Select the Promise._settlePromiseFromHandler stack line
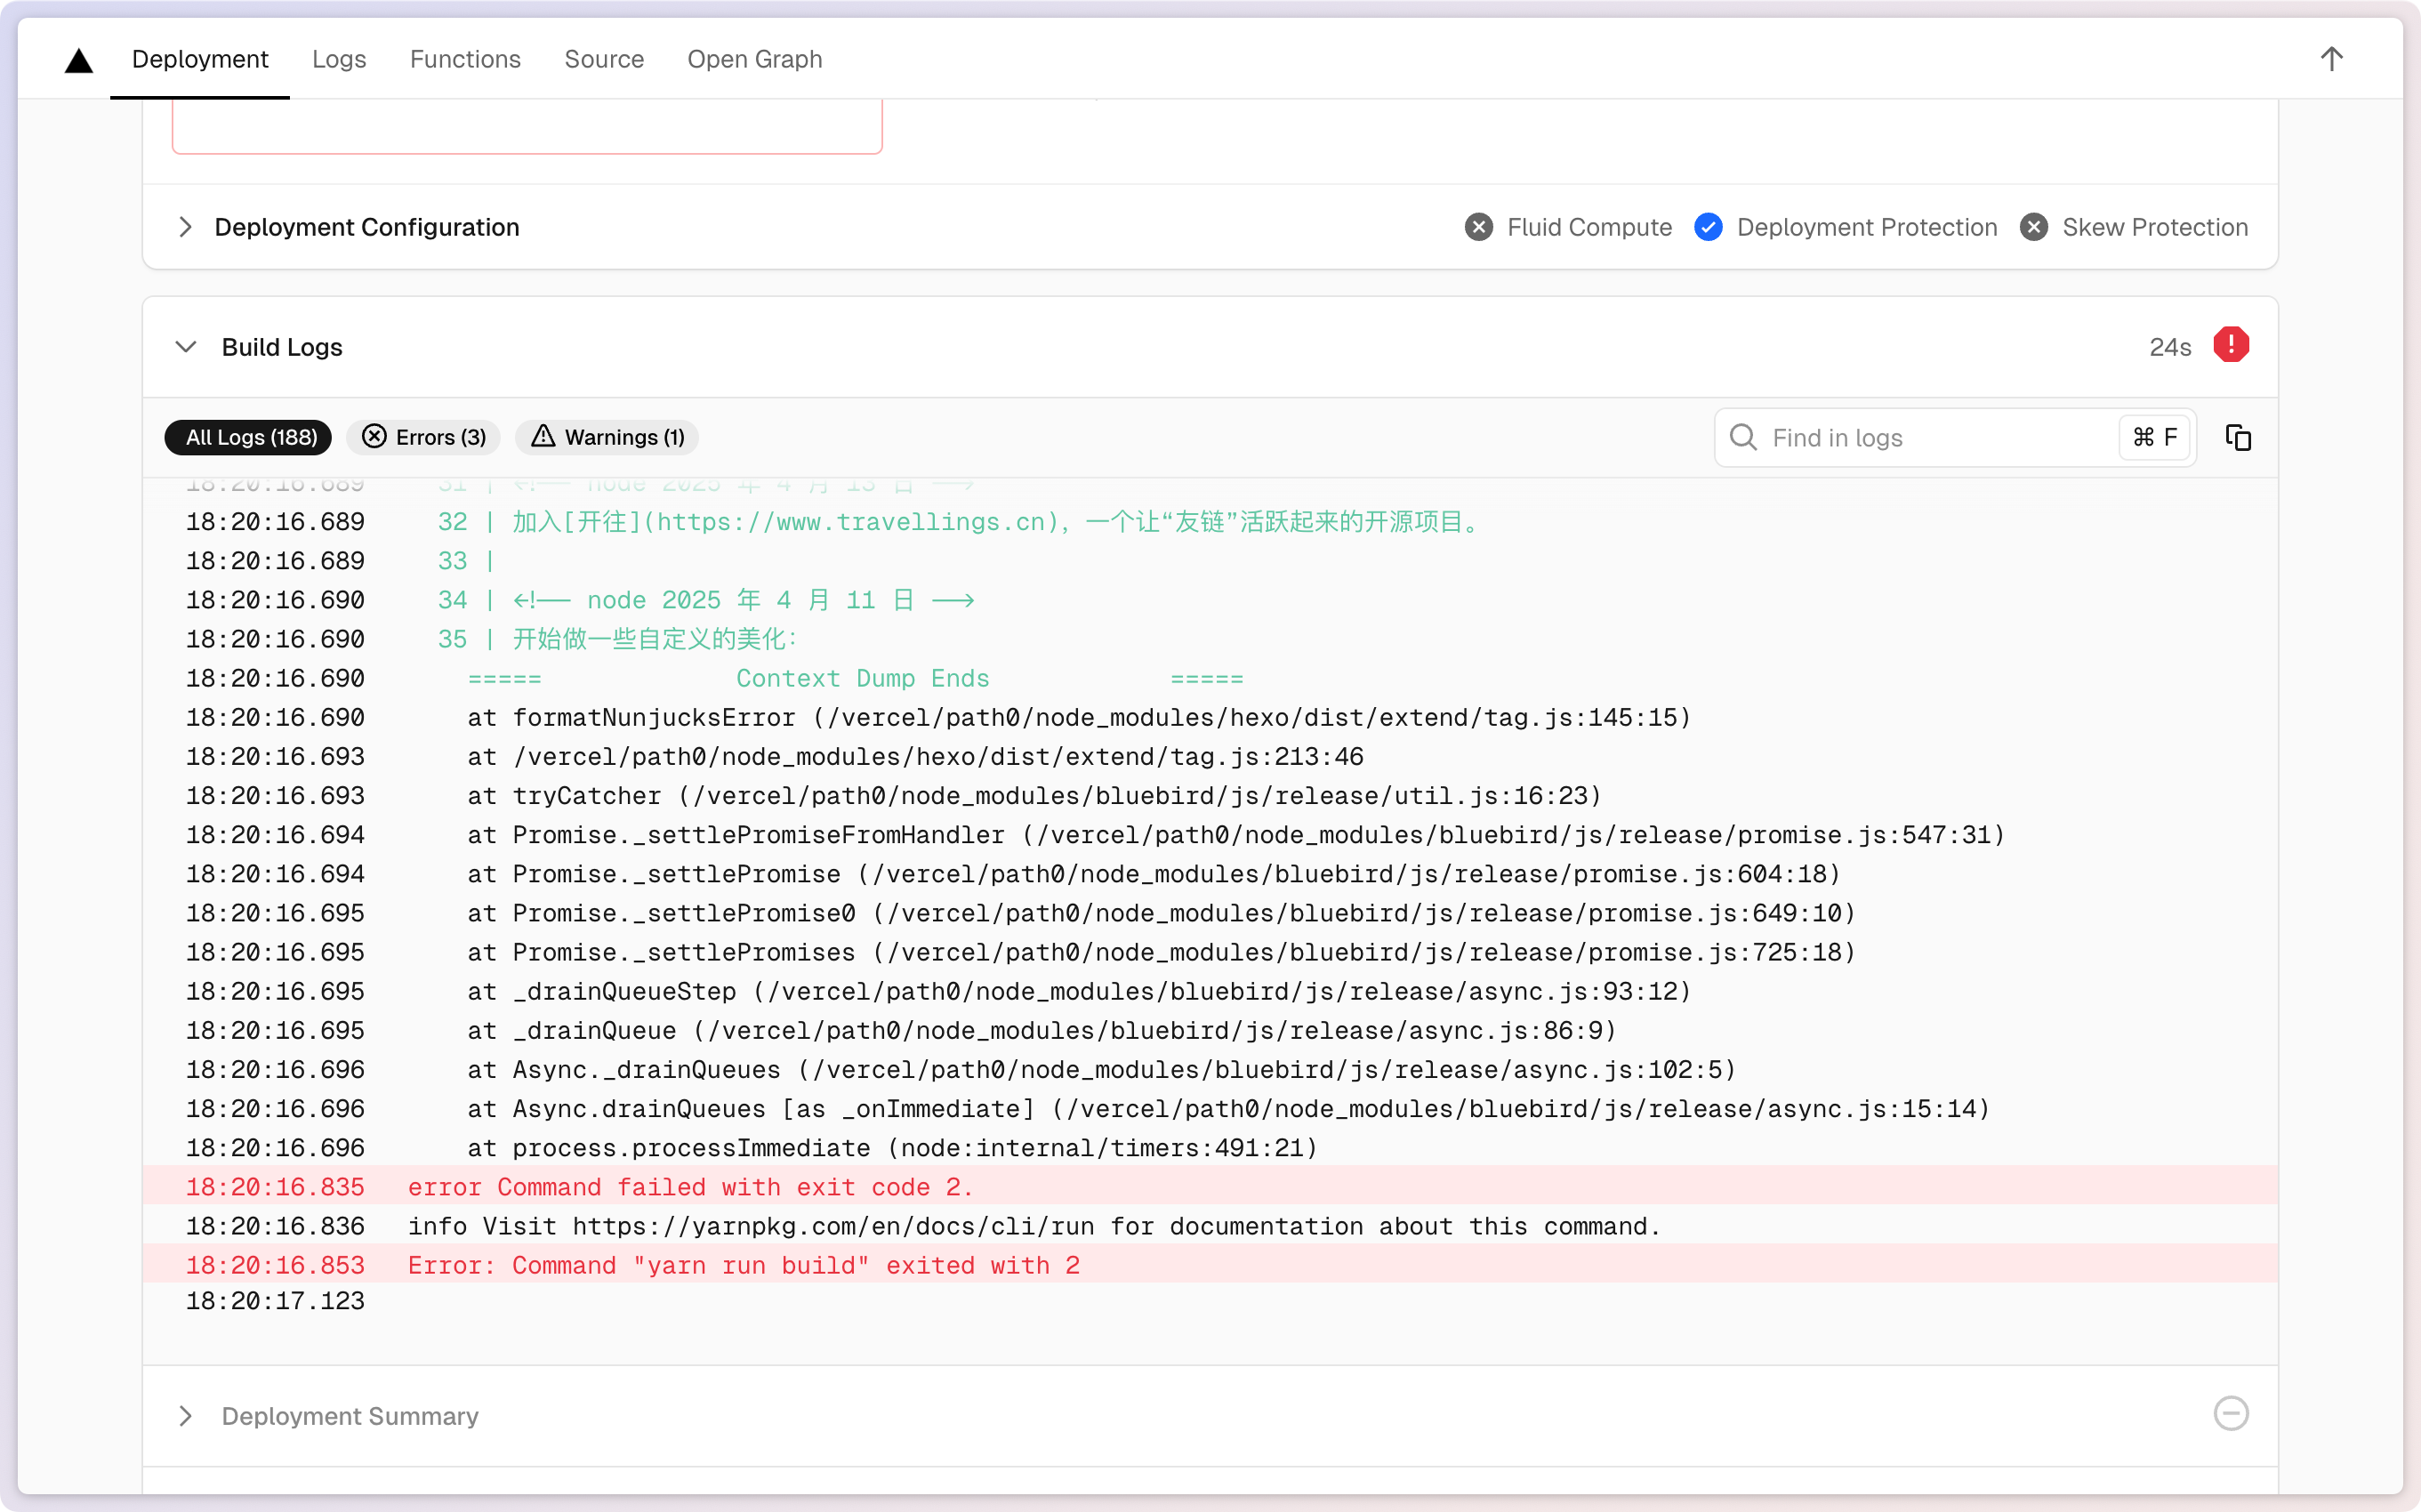 (1210, 835)
